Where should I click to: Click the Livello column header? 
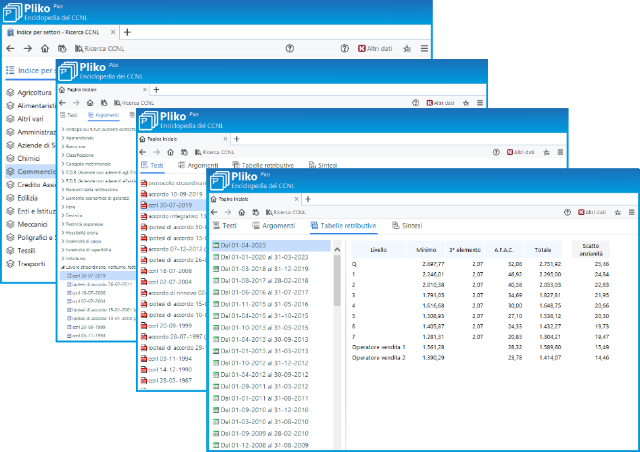(x=378, y=249)
